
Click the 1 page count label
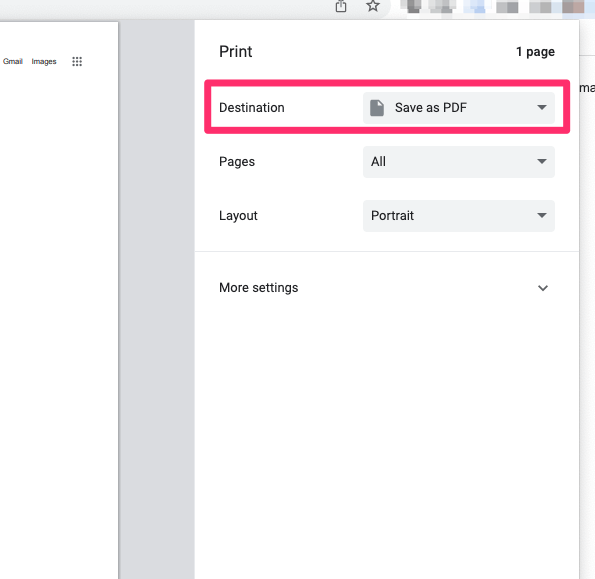point(535,52)
